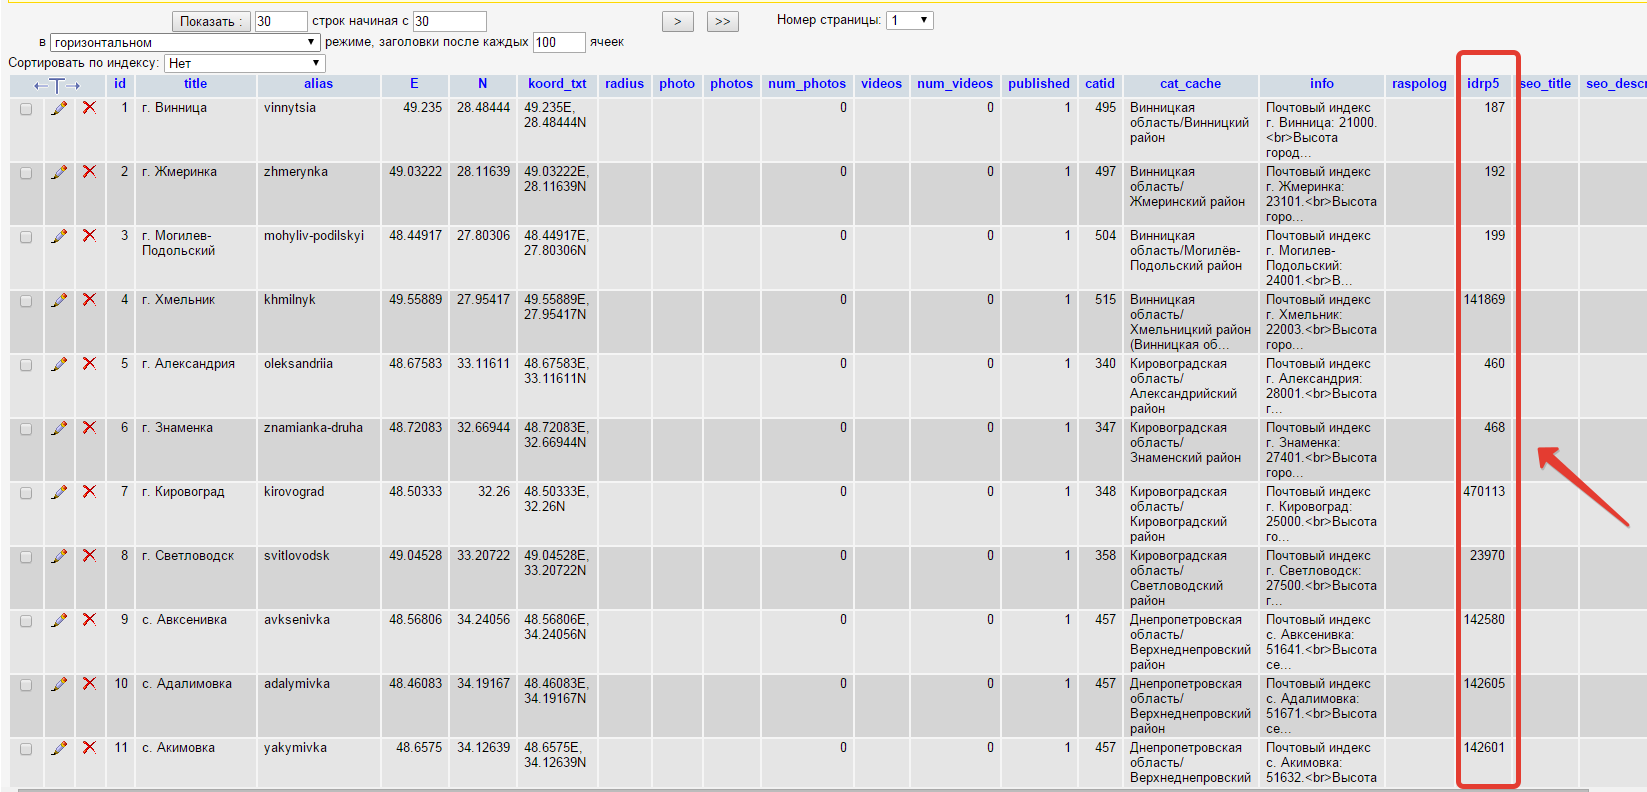This screenshot has height=792, width=1647.
Task: Sort by the title column header
Action: coord(196,84)
